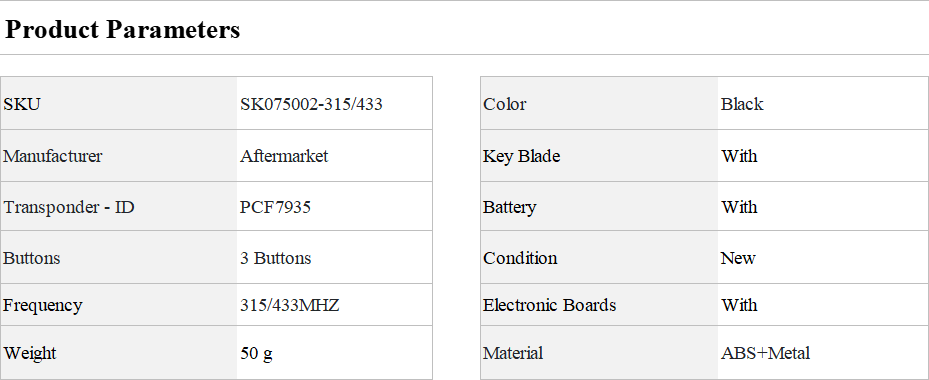This screenshot has height=380, width=929.
Task: Select the ABS+Metal material value
Action: (x=765, y=353)
